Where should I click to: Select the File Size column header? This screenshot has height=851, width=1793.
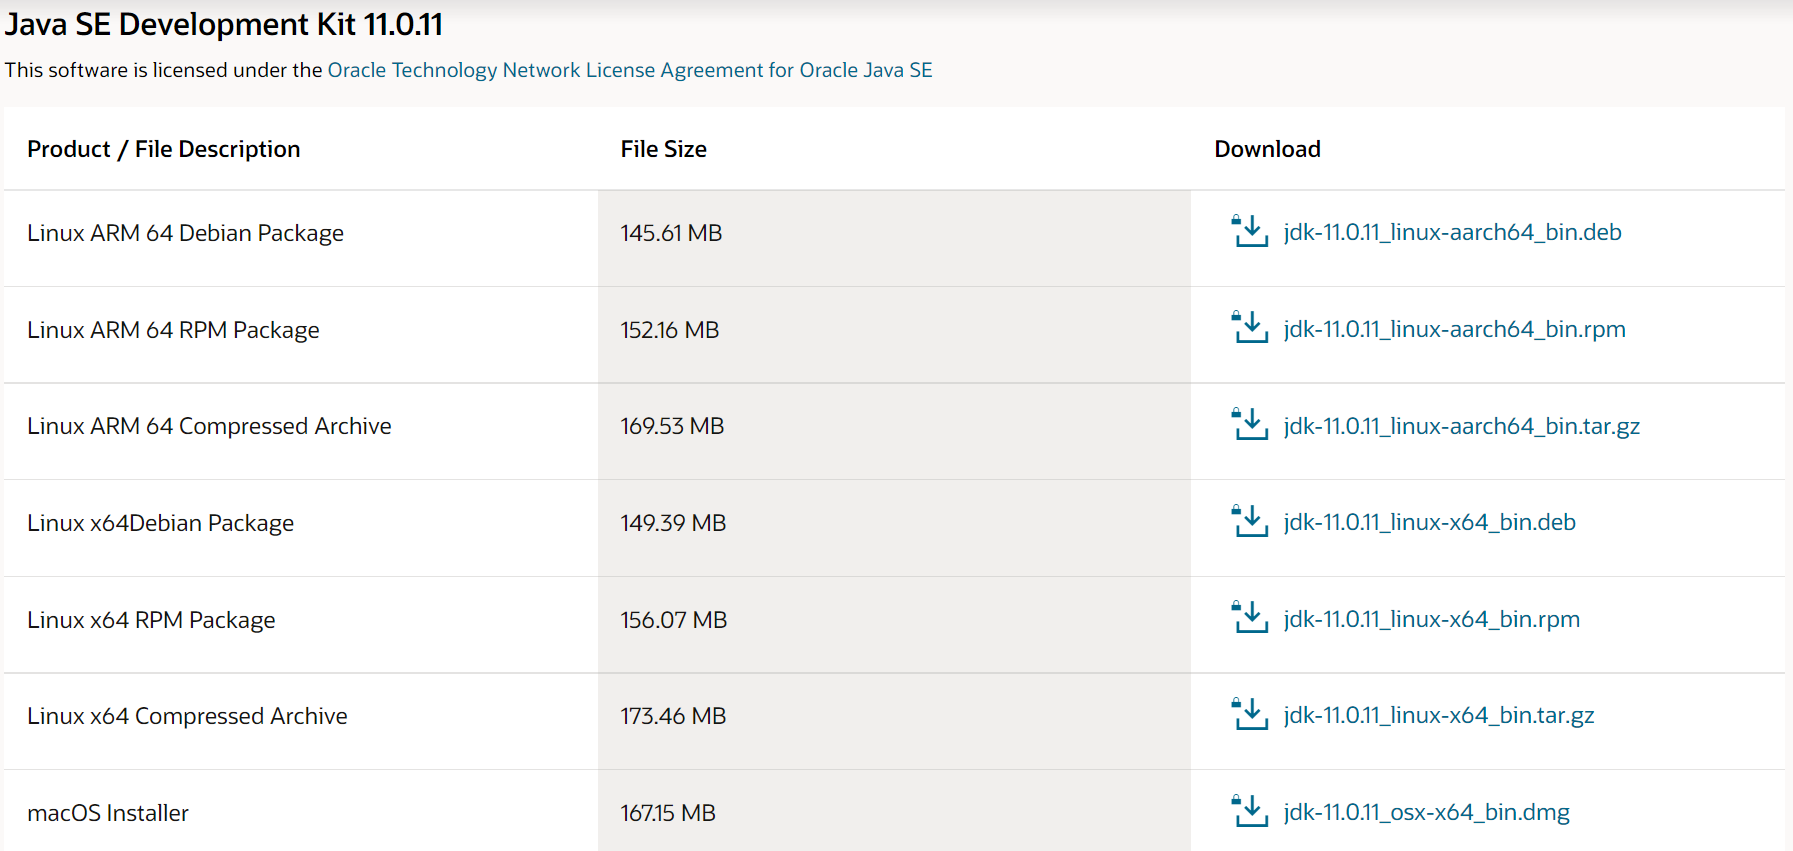tap(664, 149)
